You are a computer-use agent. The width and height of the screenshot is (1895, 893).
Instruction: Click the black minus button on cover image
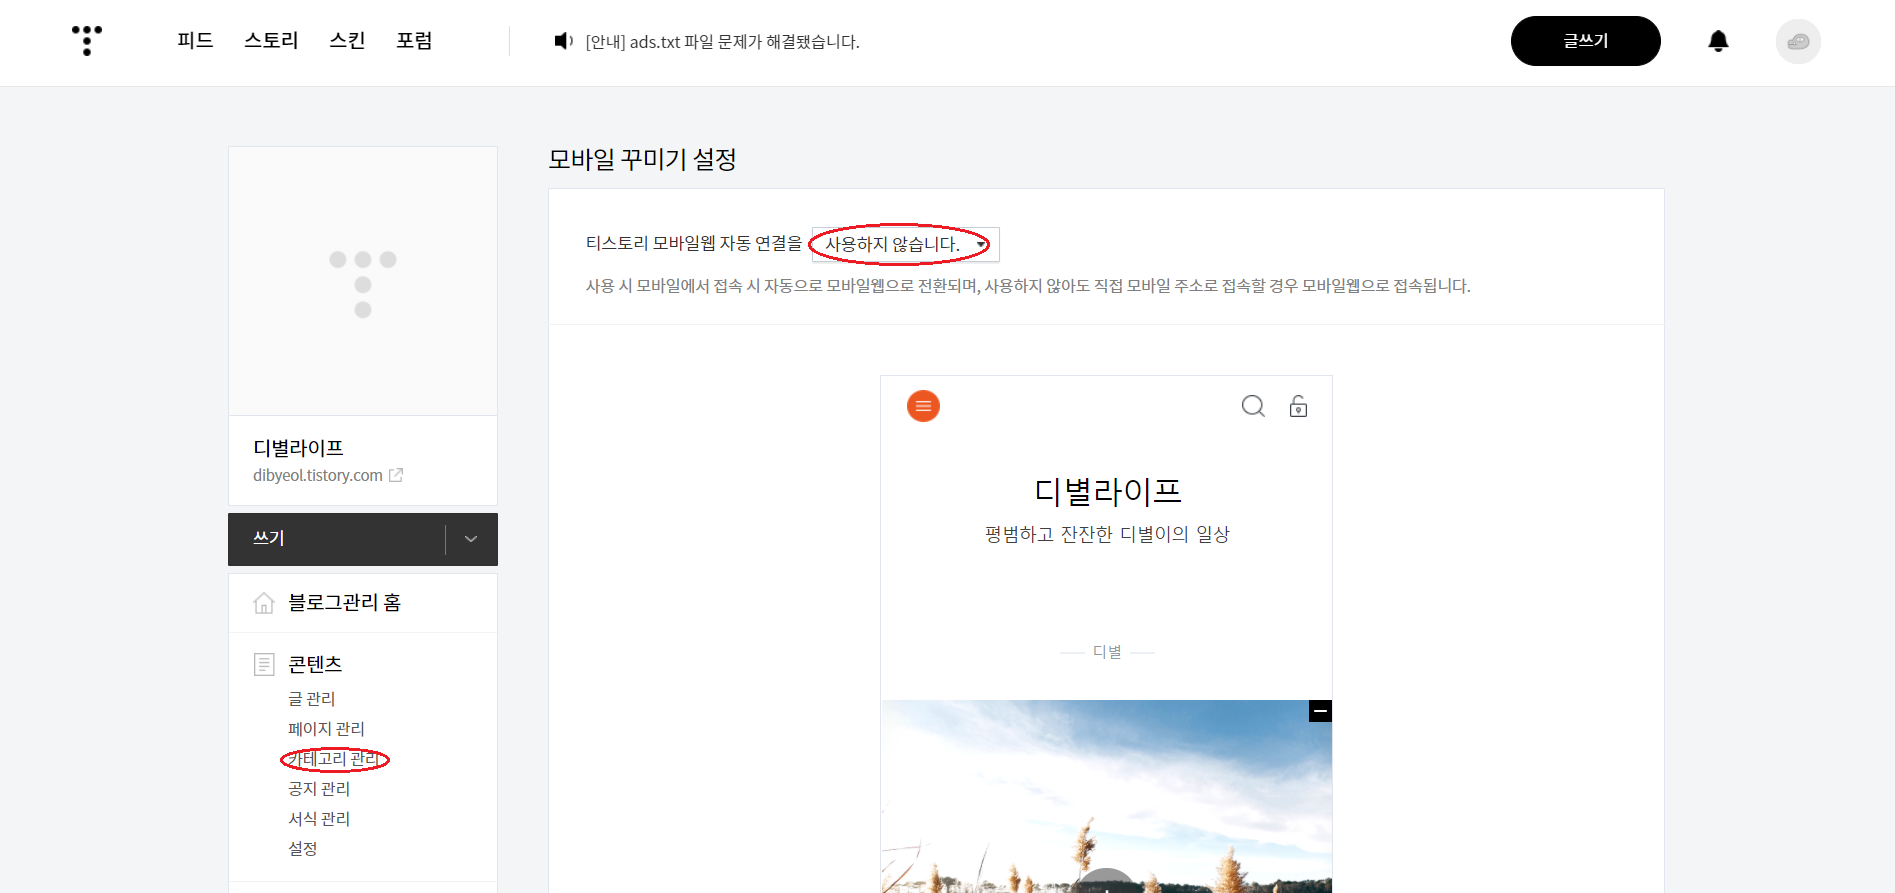point(1320,711)
